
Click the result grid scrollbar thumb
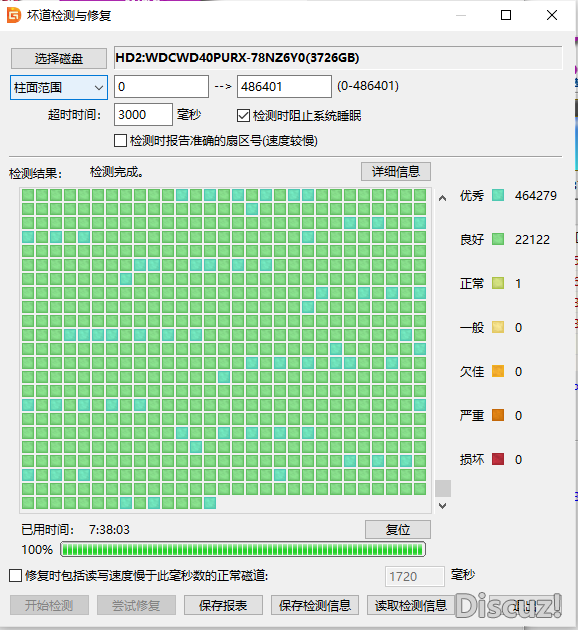[443, 488]
